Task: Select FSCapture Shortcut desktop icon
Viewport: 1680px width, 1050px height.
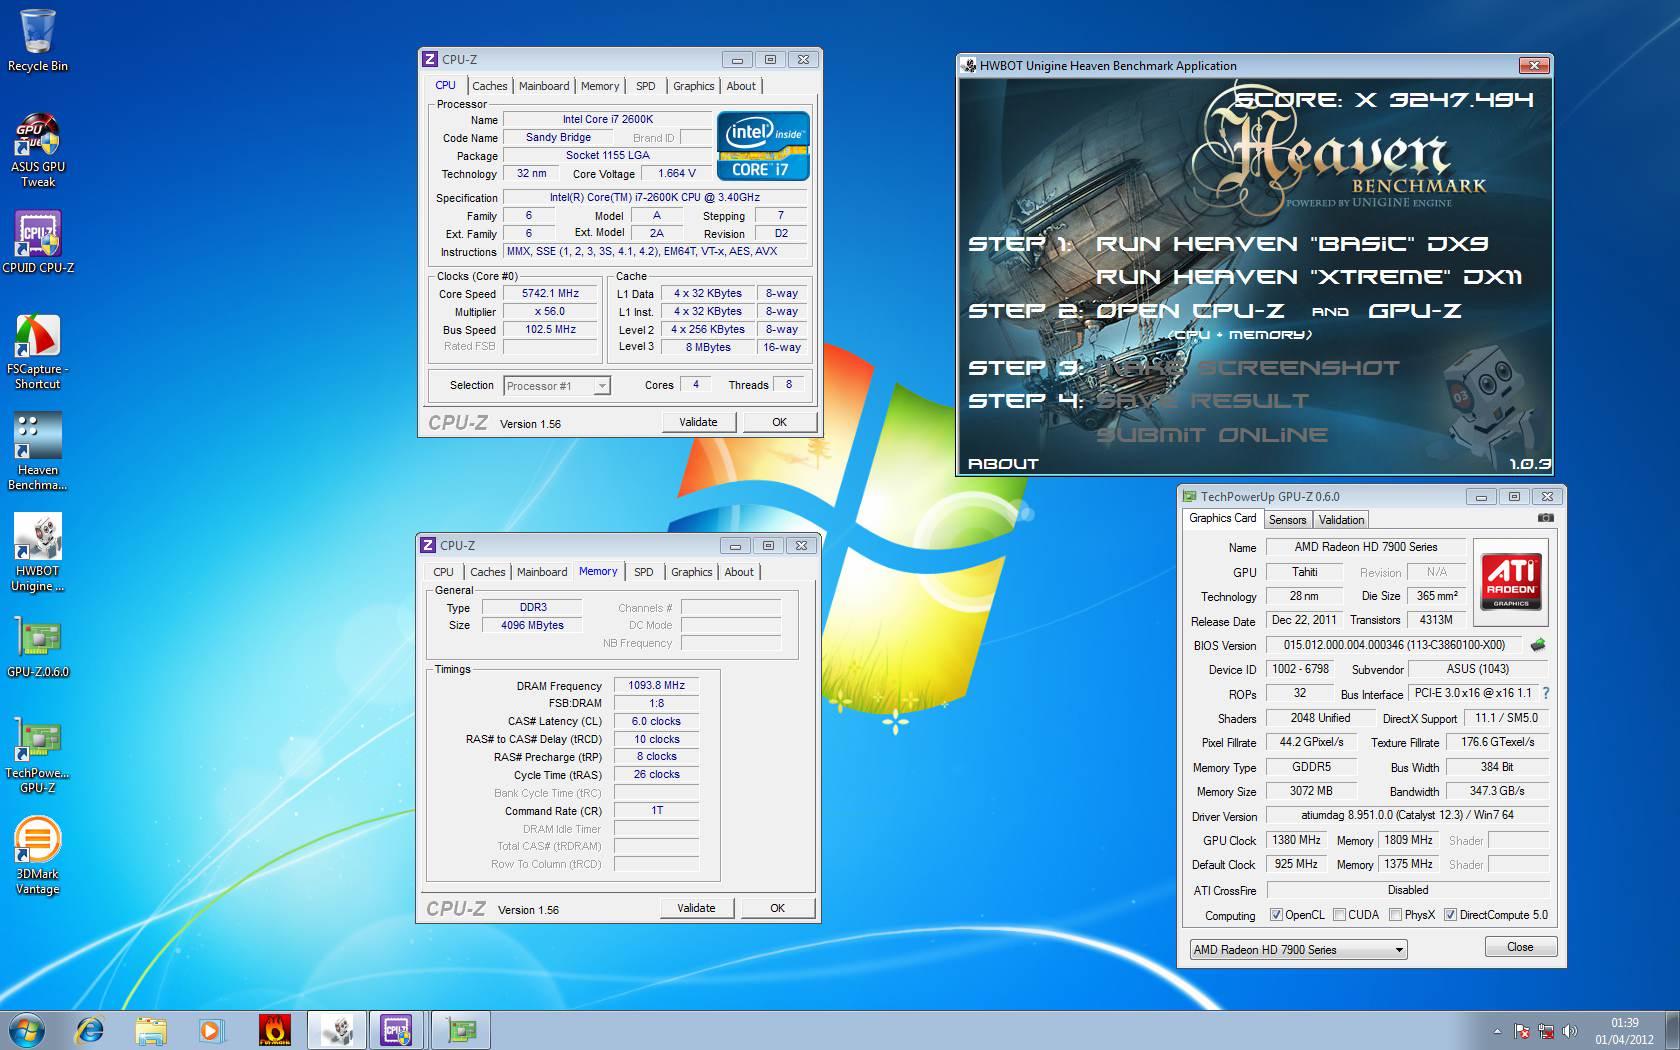Action: (x=38, y=352)
